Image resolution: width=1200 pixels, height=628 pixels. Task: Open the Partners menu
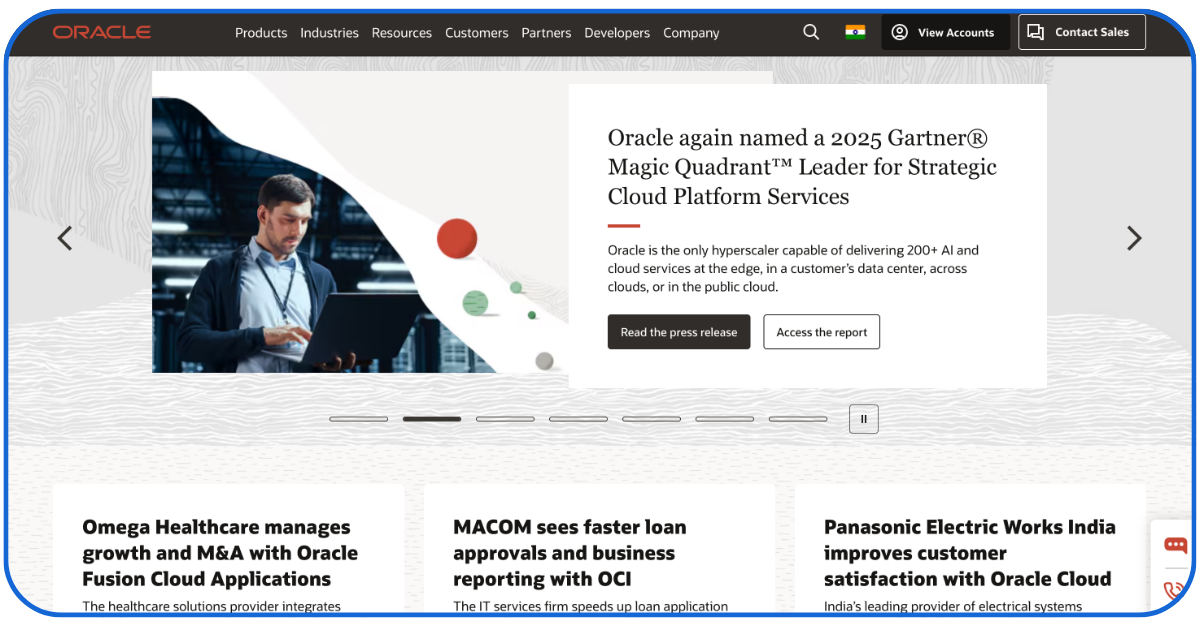click(546, 33)
